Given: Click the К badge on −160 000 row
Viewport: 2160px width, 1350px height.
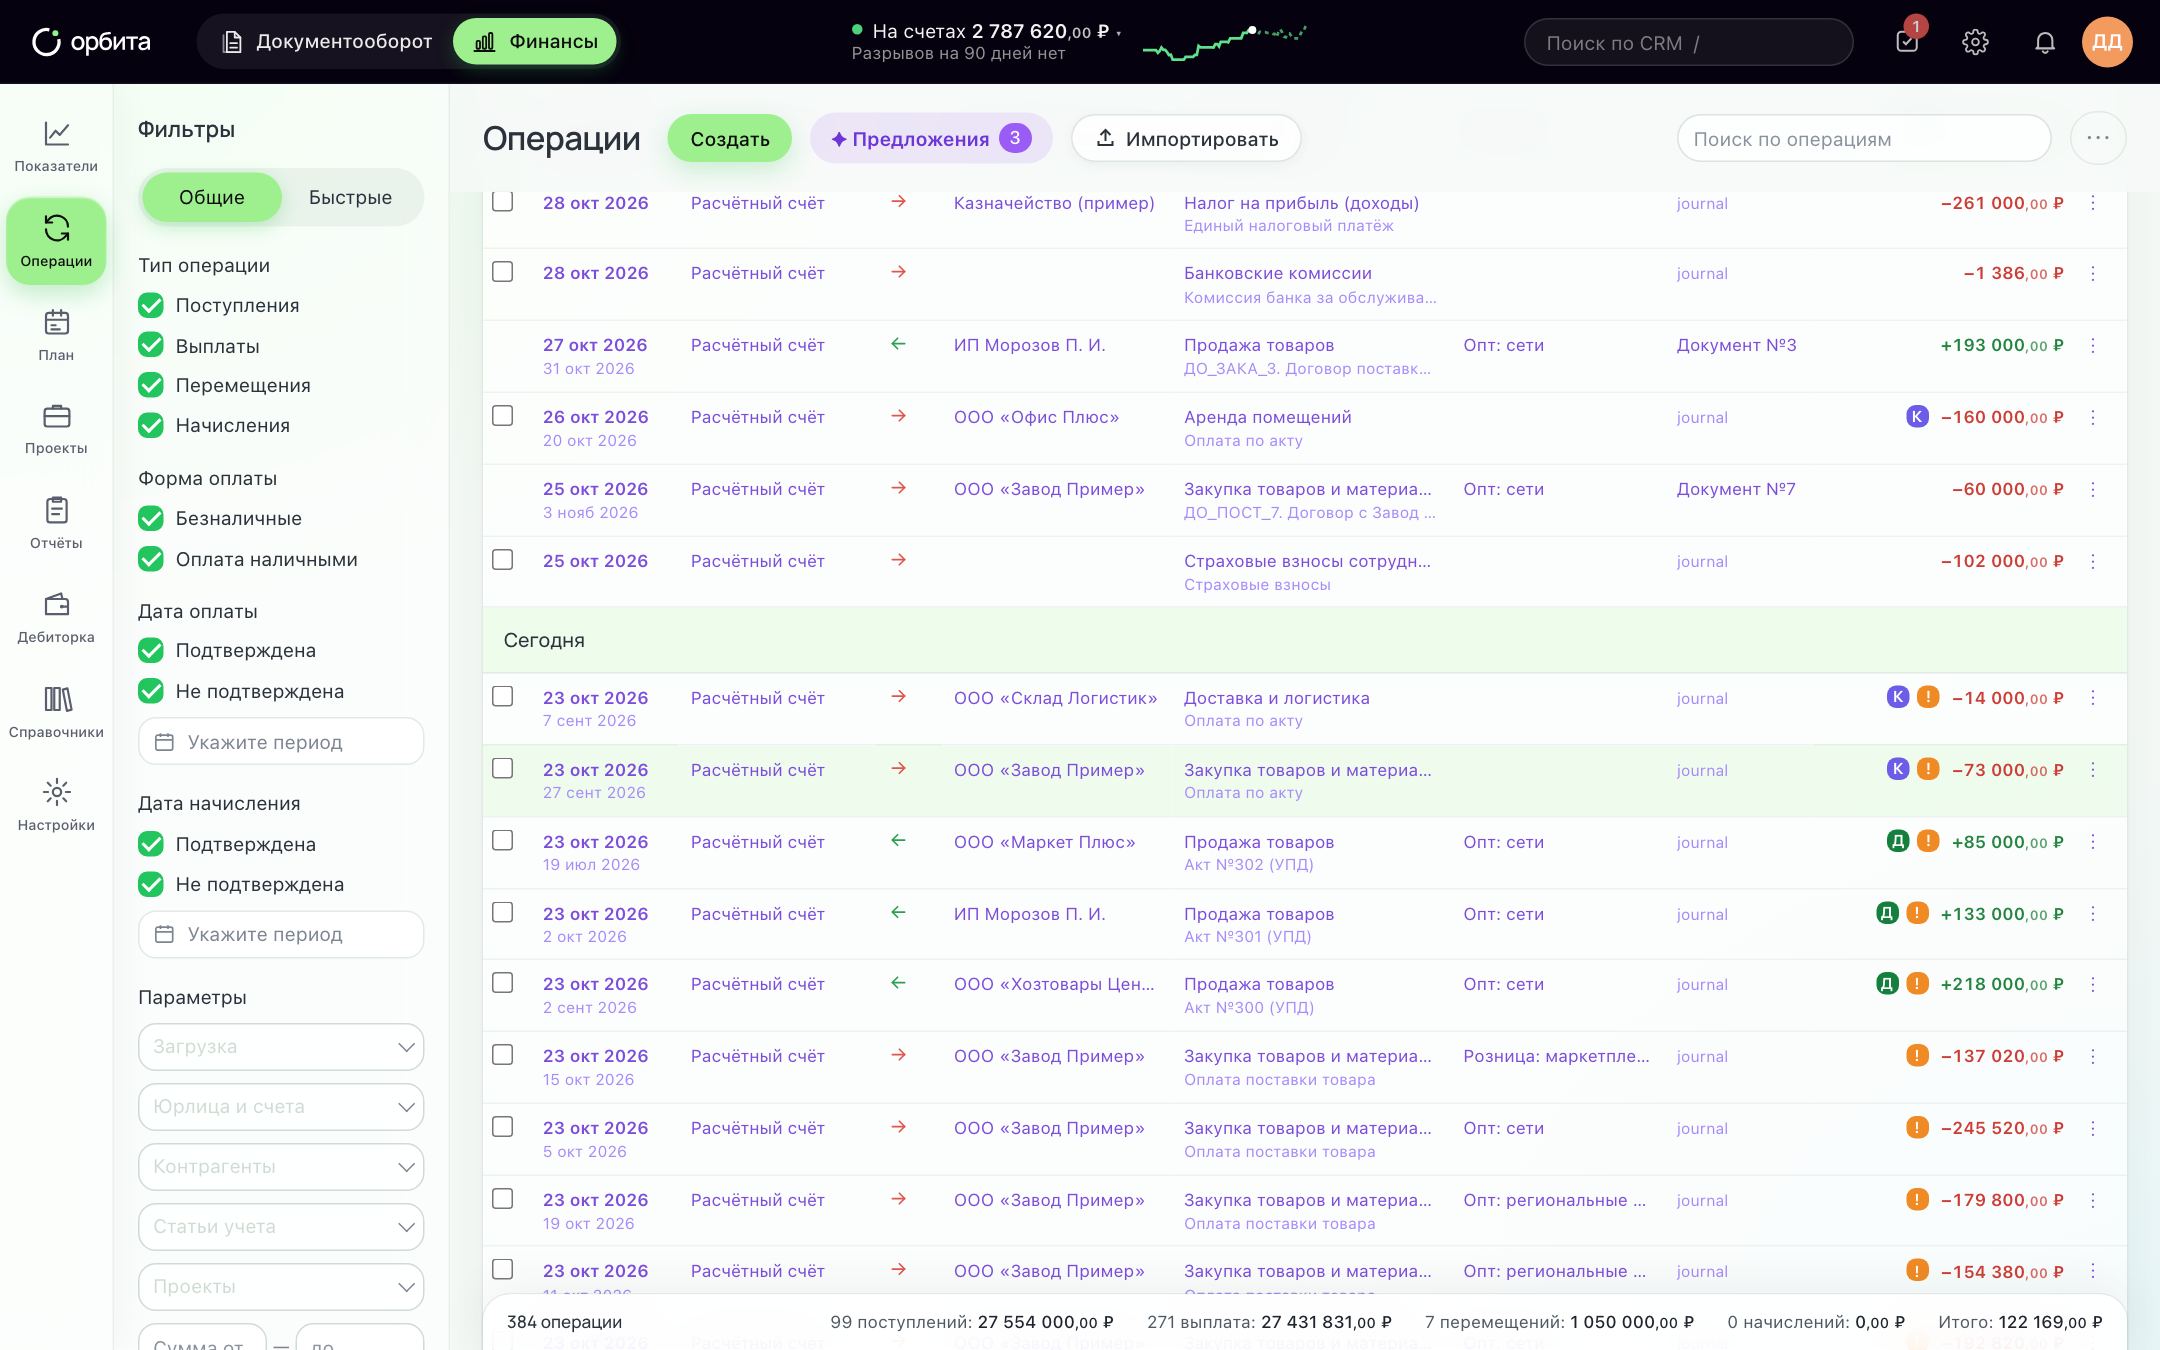Looking at the screenshot, I should [1916, 416].
